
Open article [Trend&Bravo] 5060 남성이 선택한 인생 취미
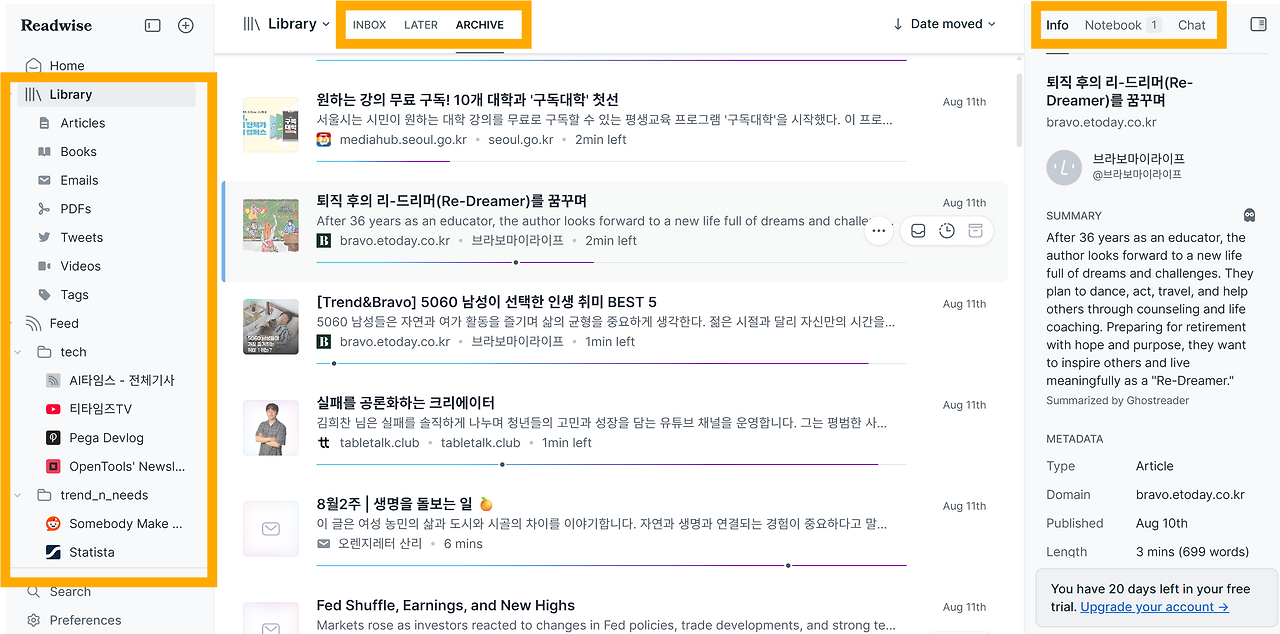486,302
